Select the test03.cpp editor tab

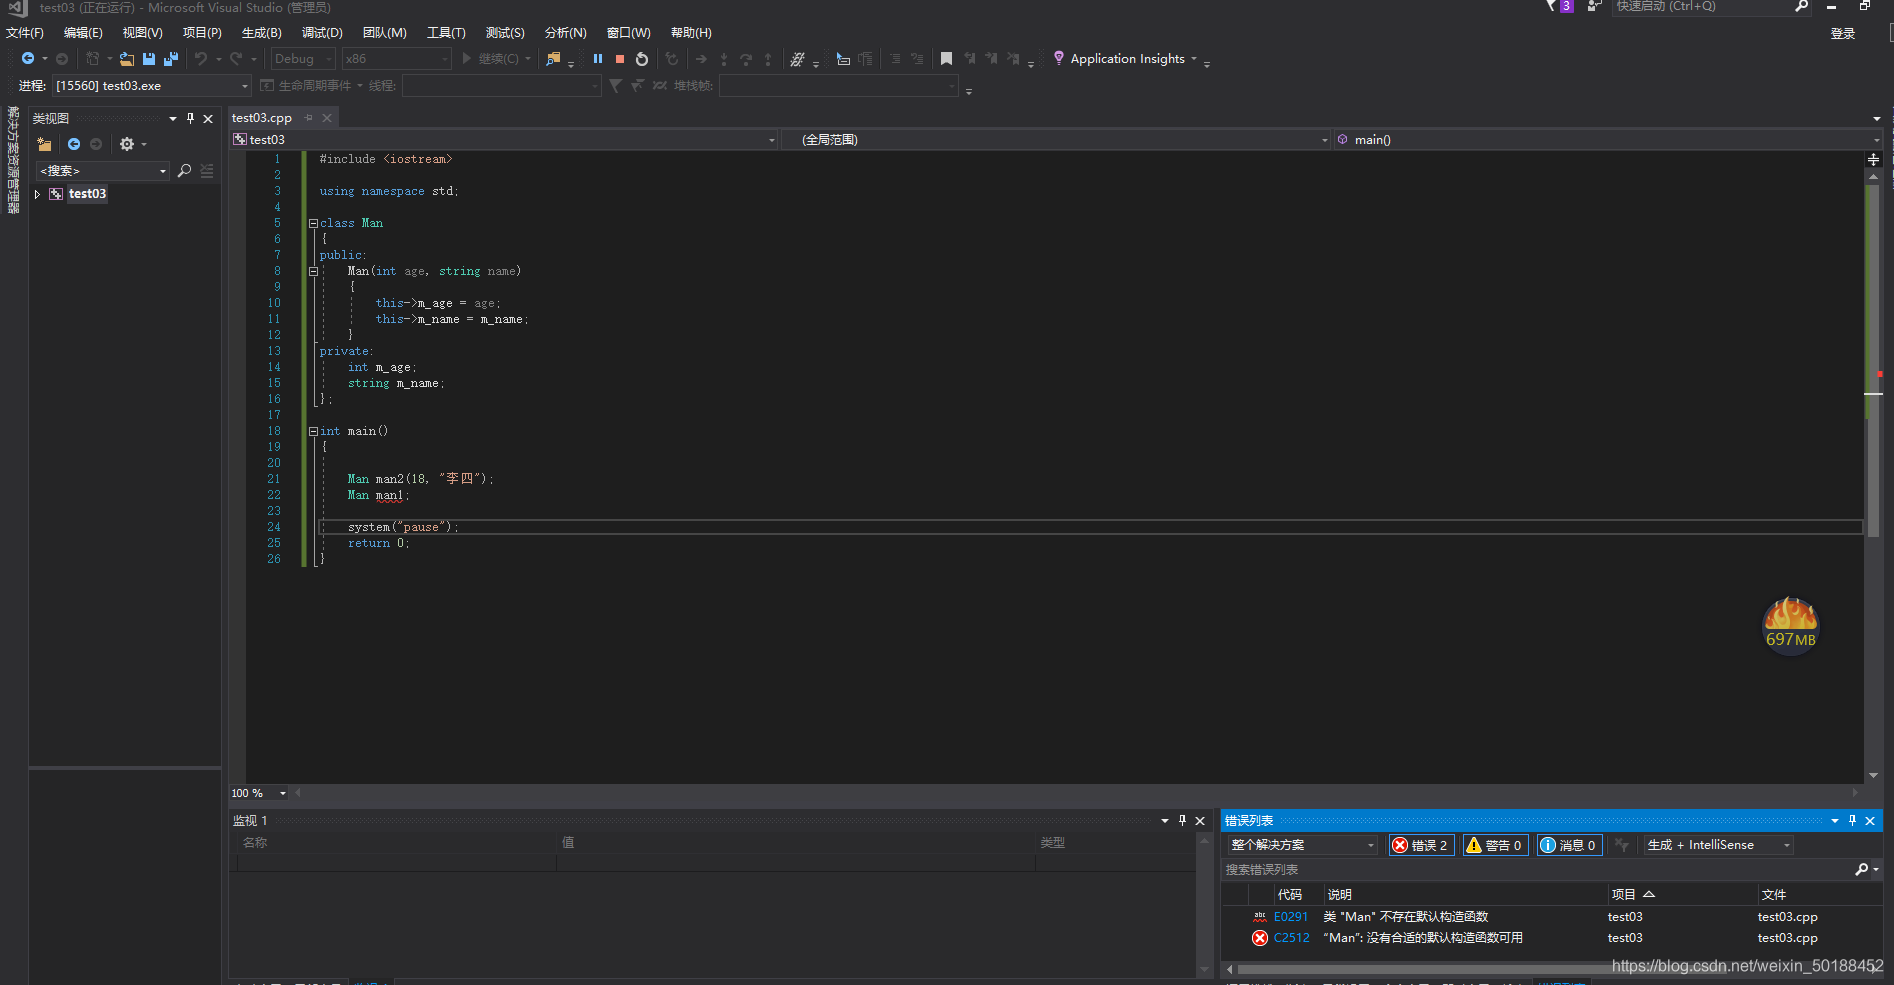pyautogui.click(x=262, y=118)
